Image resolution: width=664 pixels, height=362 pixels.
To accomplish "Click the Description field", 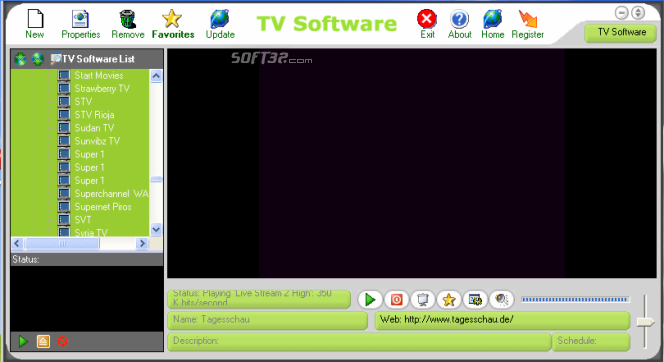I will coord(360,342).
